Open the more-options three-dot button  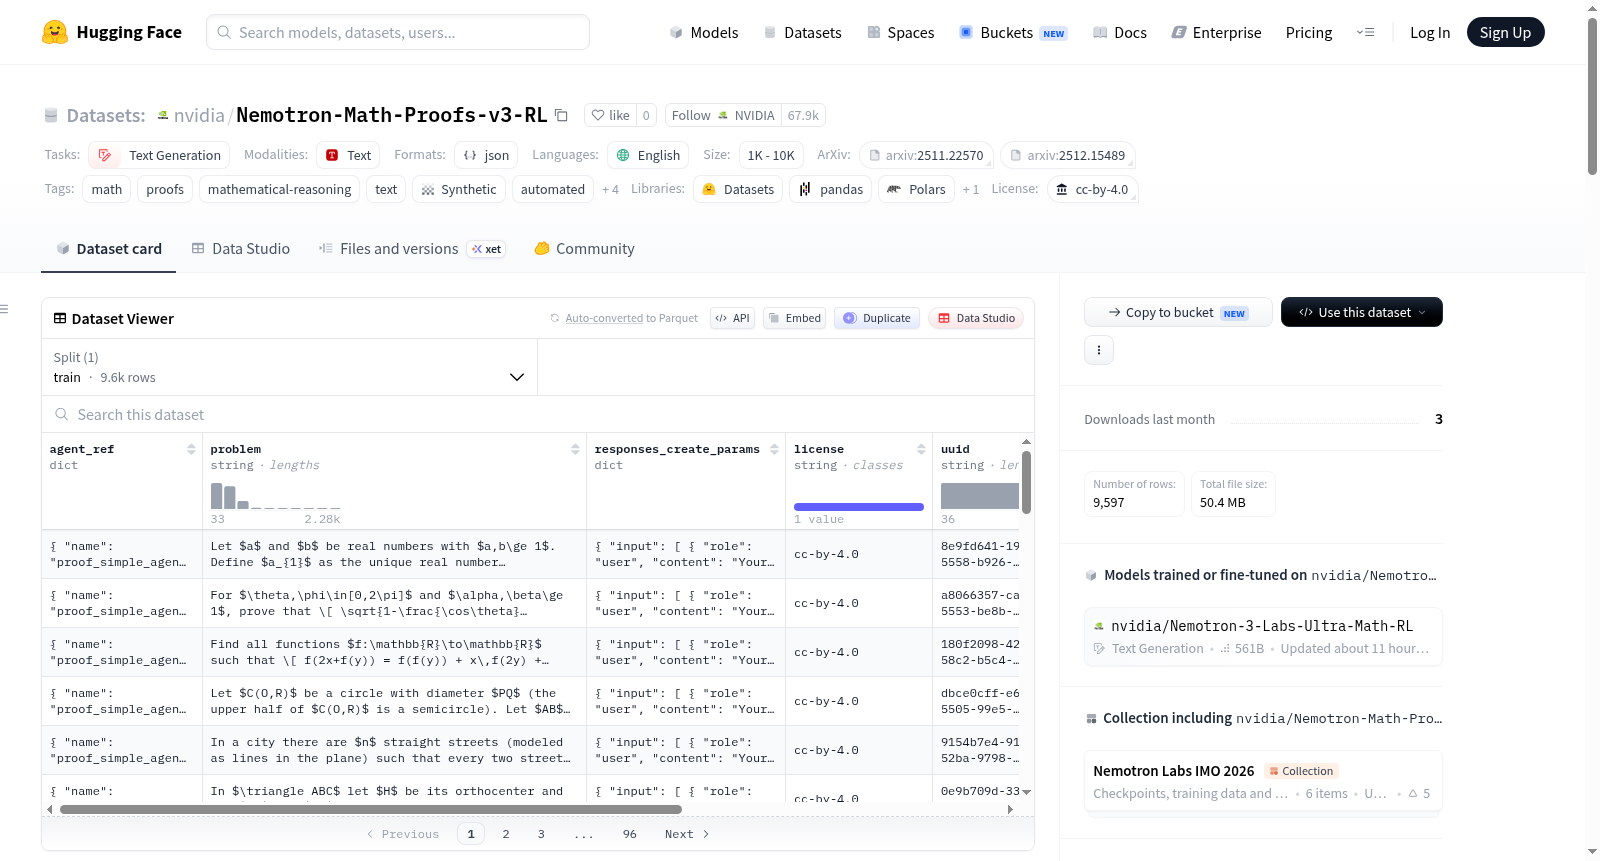point(1099,350)
